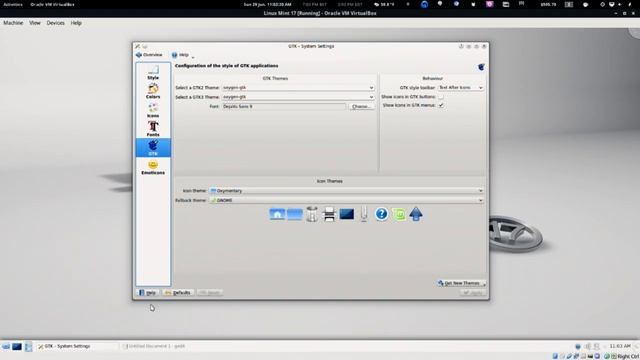Click Activities in the host top bar
Viewport: 640px width, 360px height.
coord(13,4)
